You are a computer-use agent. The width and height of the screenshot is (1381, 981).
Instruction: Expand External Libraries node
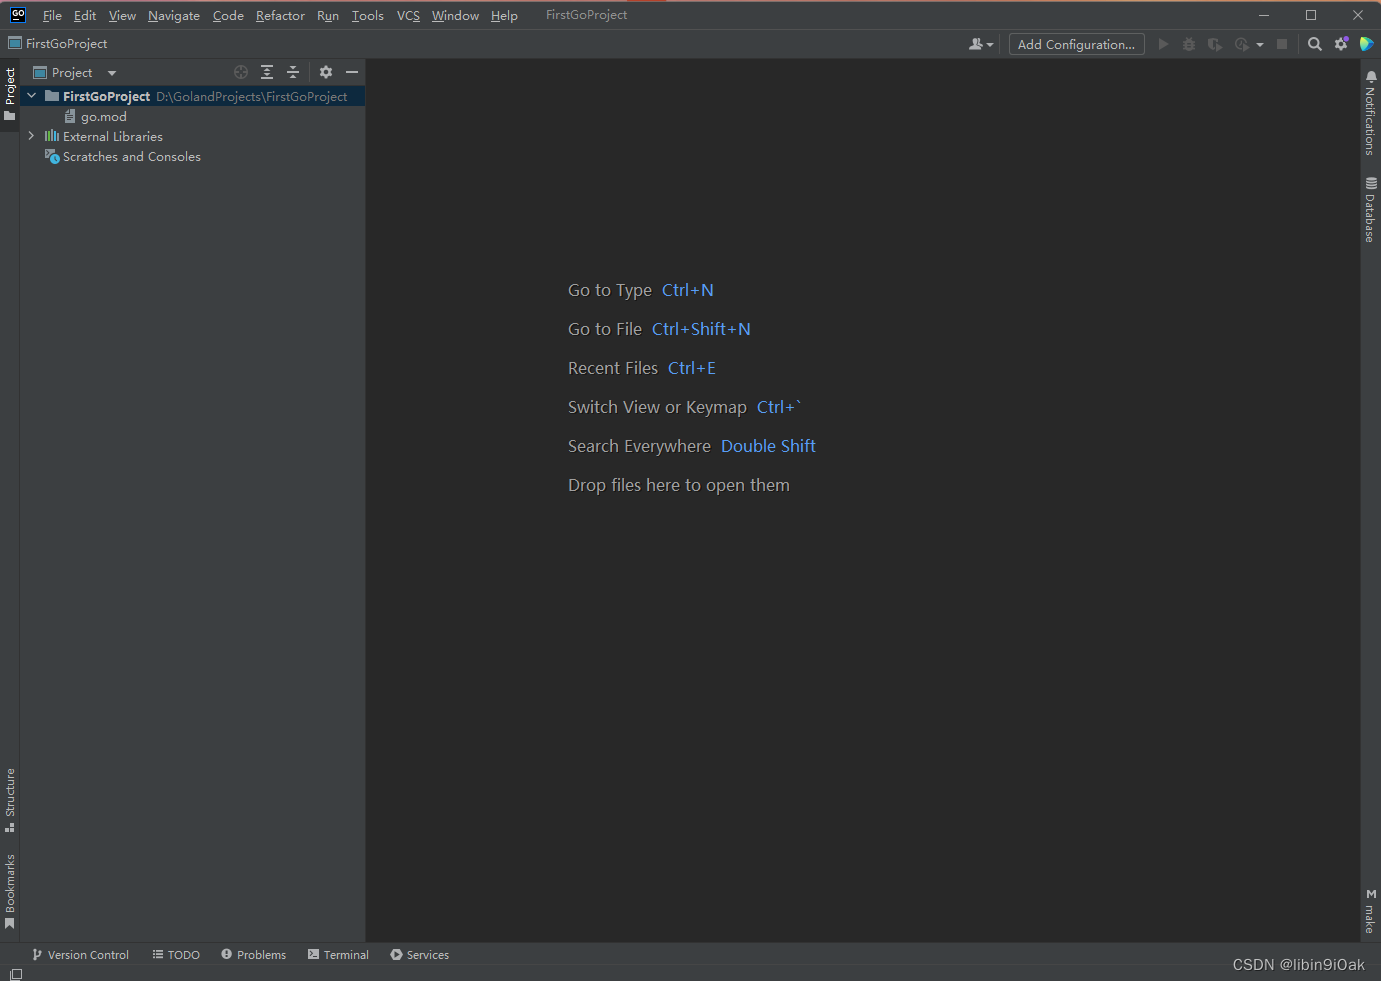31,136
